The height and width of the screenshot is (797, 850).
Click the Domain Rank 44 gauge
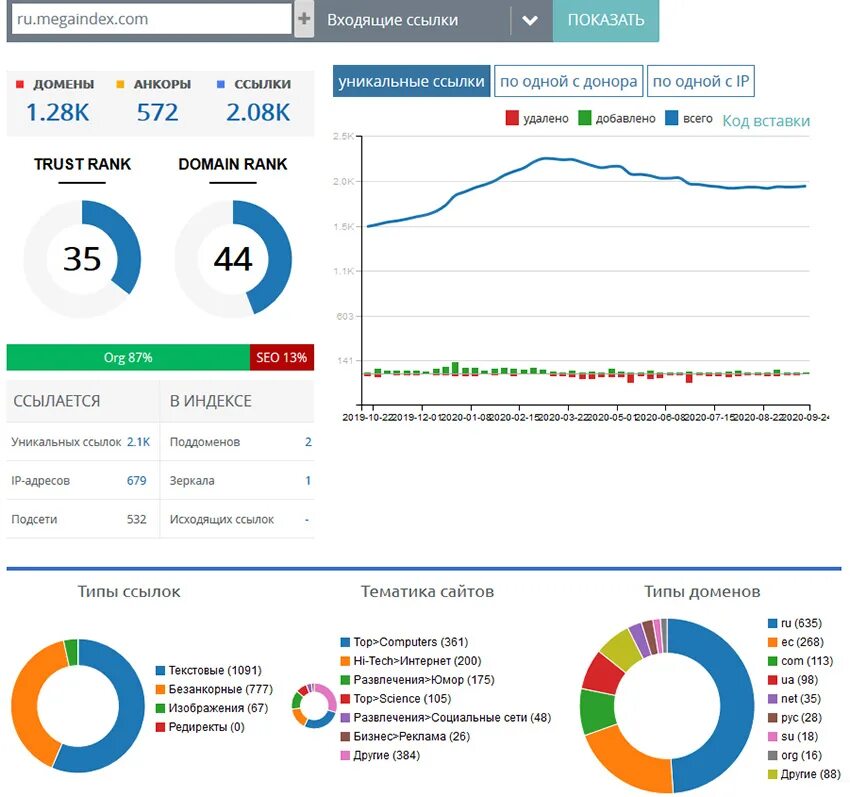point(233,259)
